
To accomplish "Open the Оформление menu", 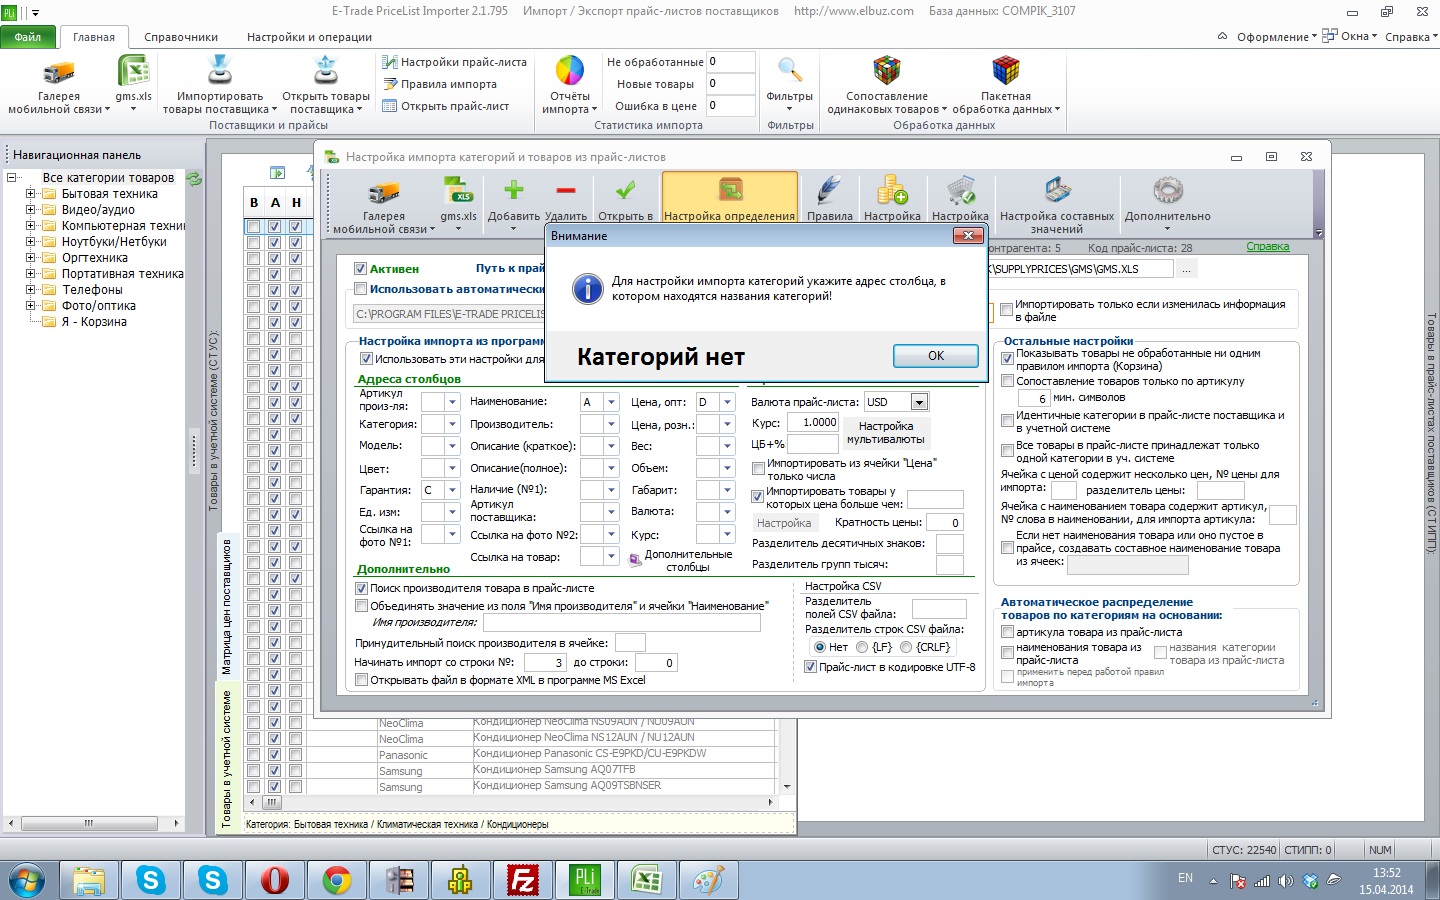I will coord(1277,37).
